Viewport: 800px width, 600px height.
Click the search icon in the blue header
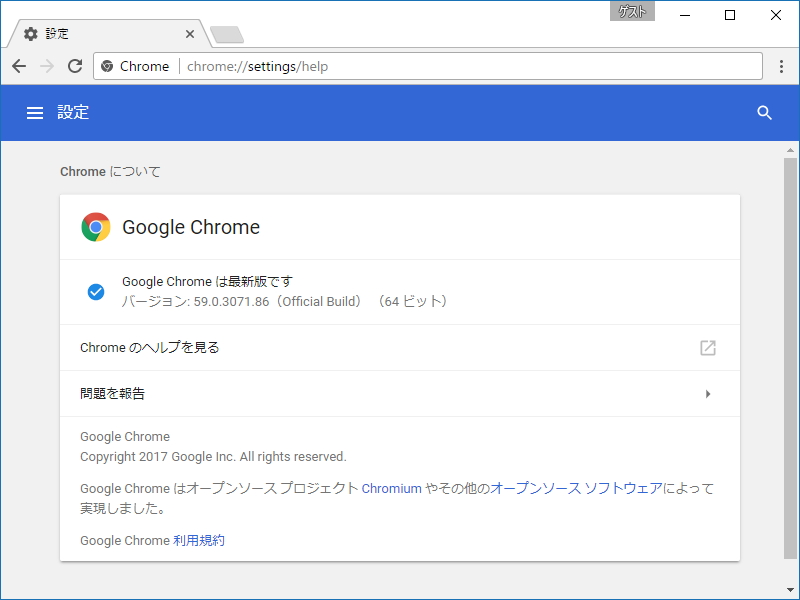(765, 112)
